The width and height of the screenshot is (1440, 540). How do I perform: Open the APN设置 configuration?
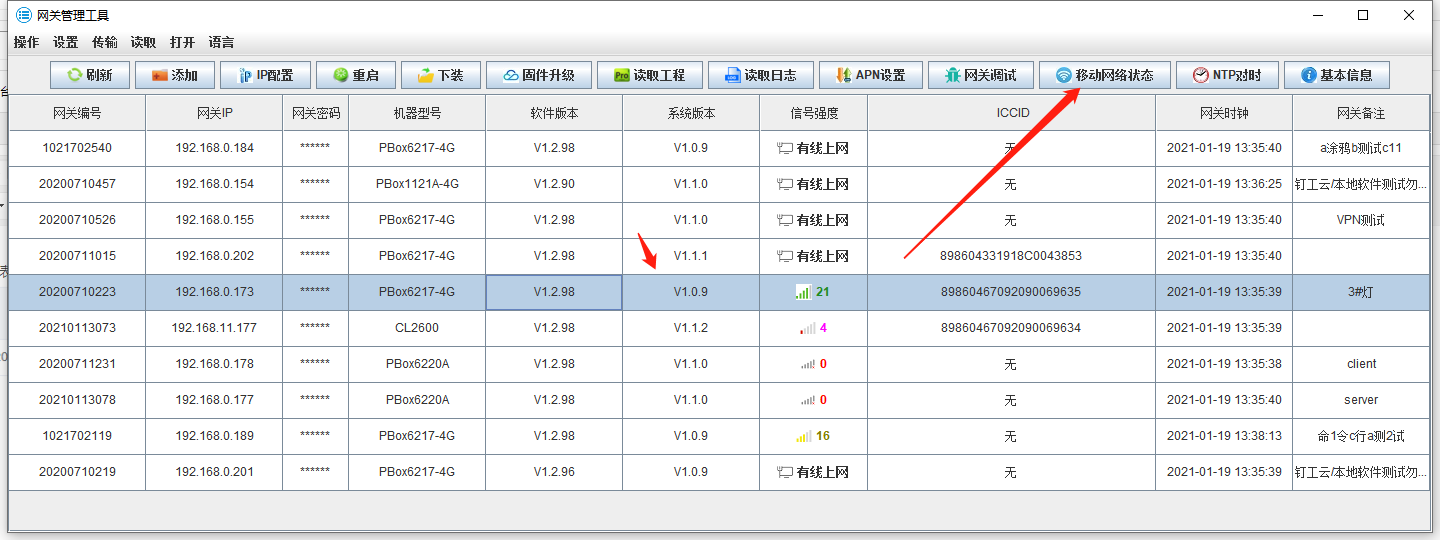[870, 75]
